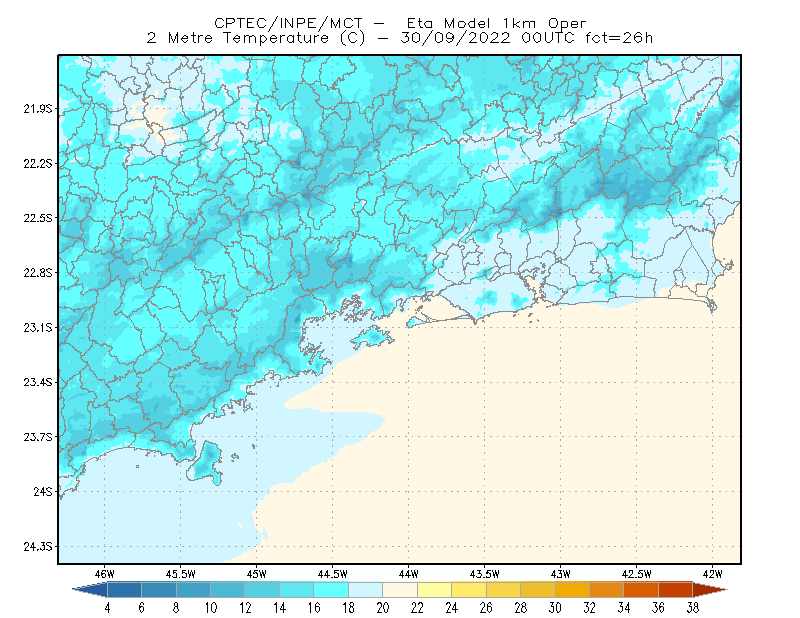Viewport: 800px width, 618px height.
Task: Click the colorbar value label 38
Action: click(x=692, y=608)
